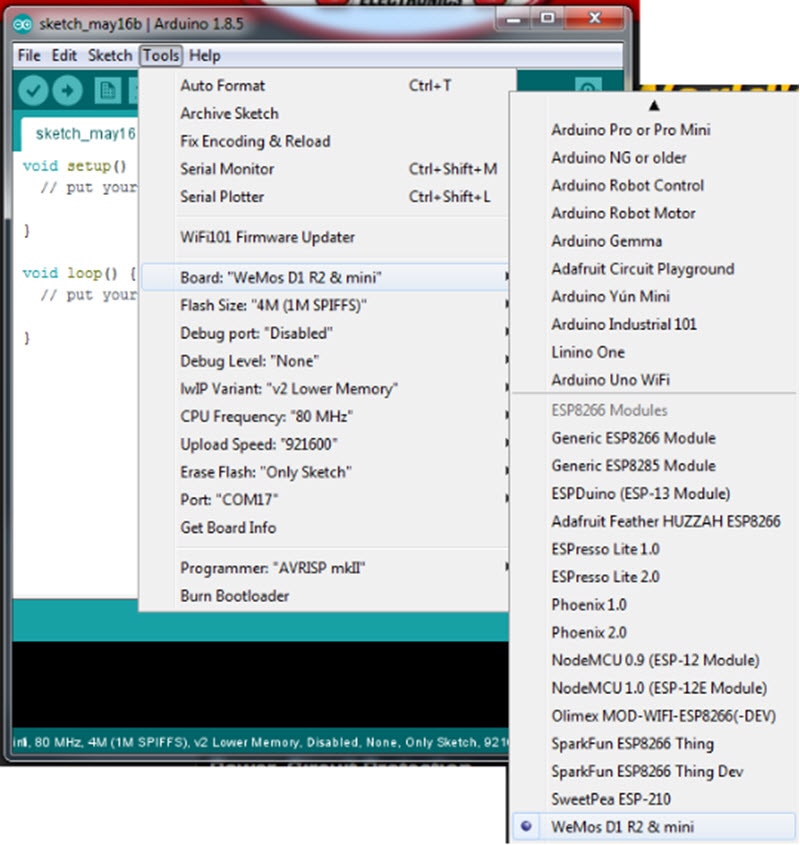Click the scroll-up arrow in the board list
The image size is (800, 845).
pyautogui.click(x=654, y=104)
